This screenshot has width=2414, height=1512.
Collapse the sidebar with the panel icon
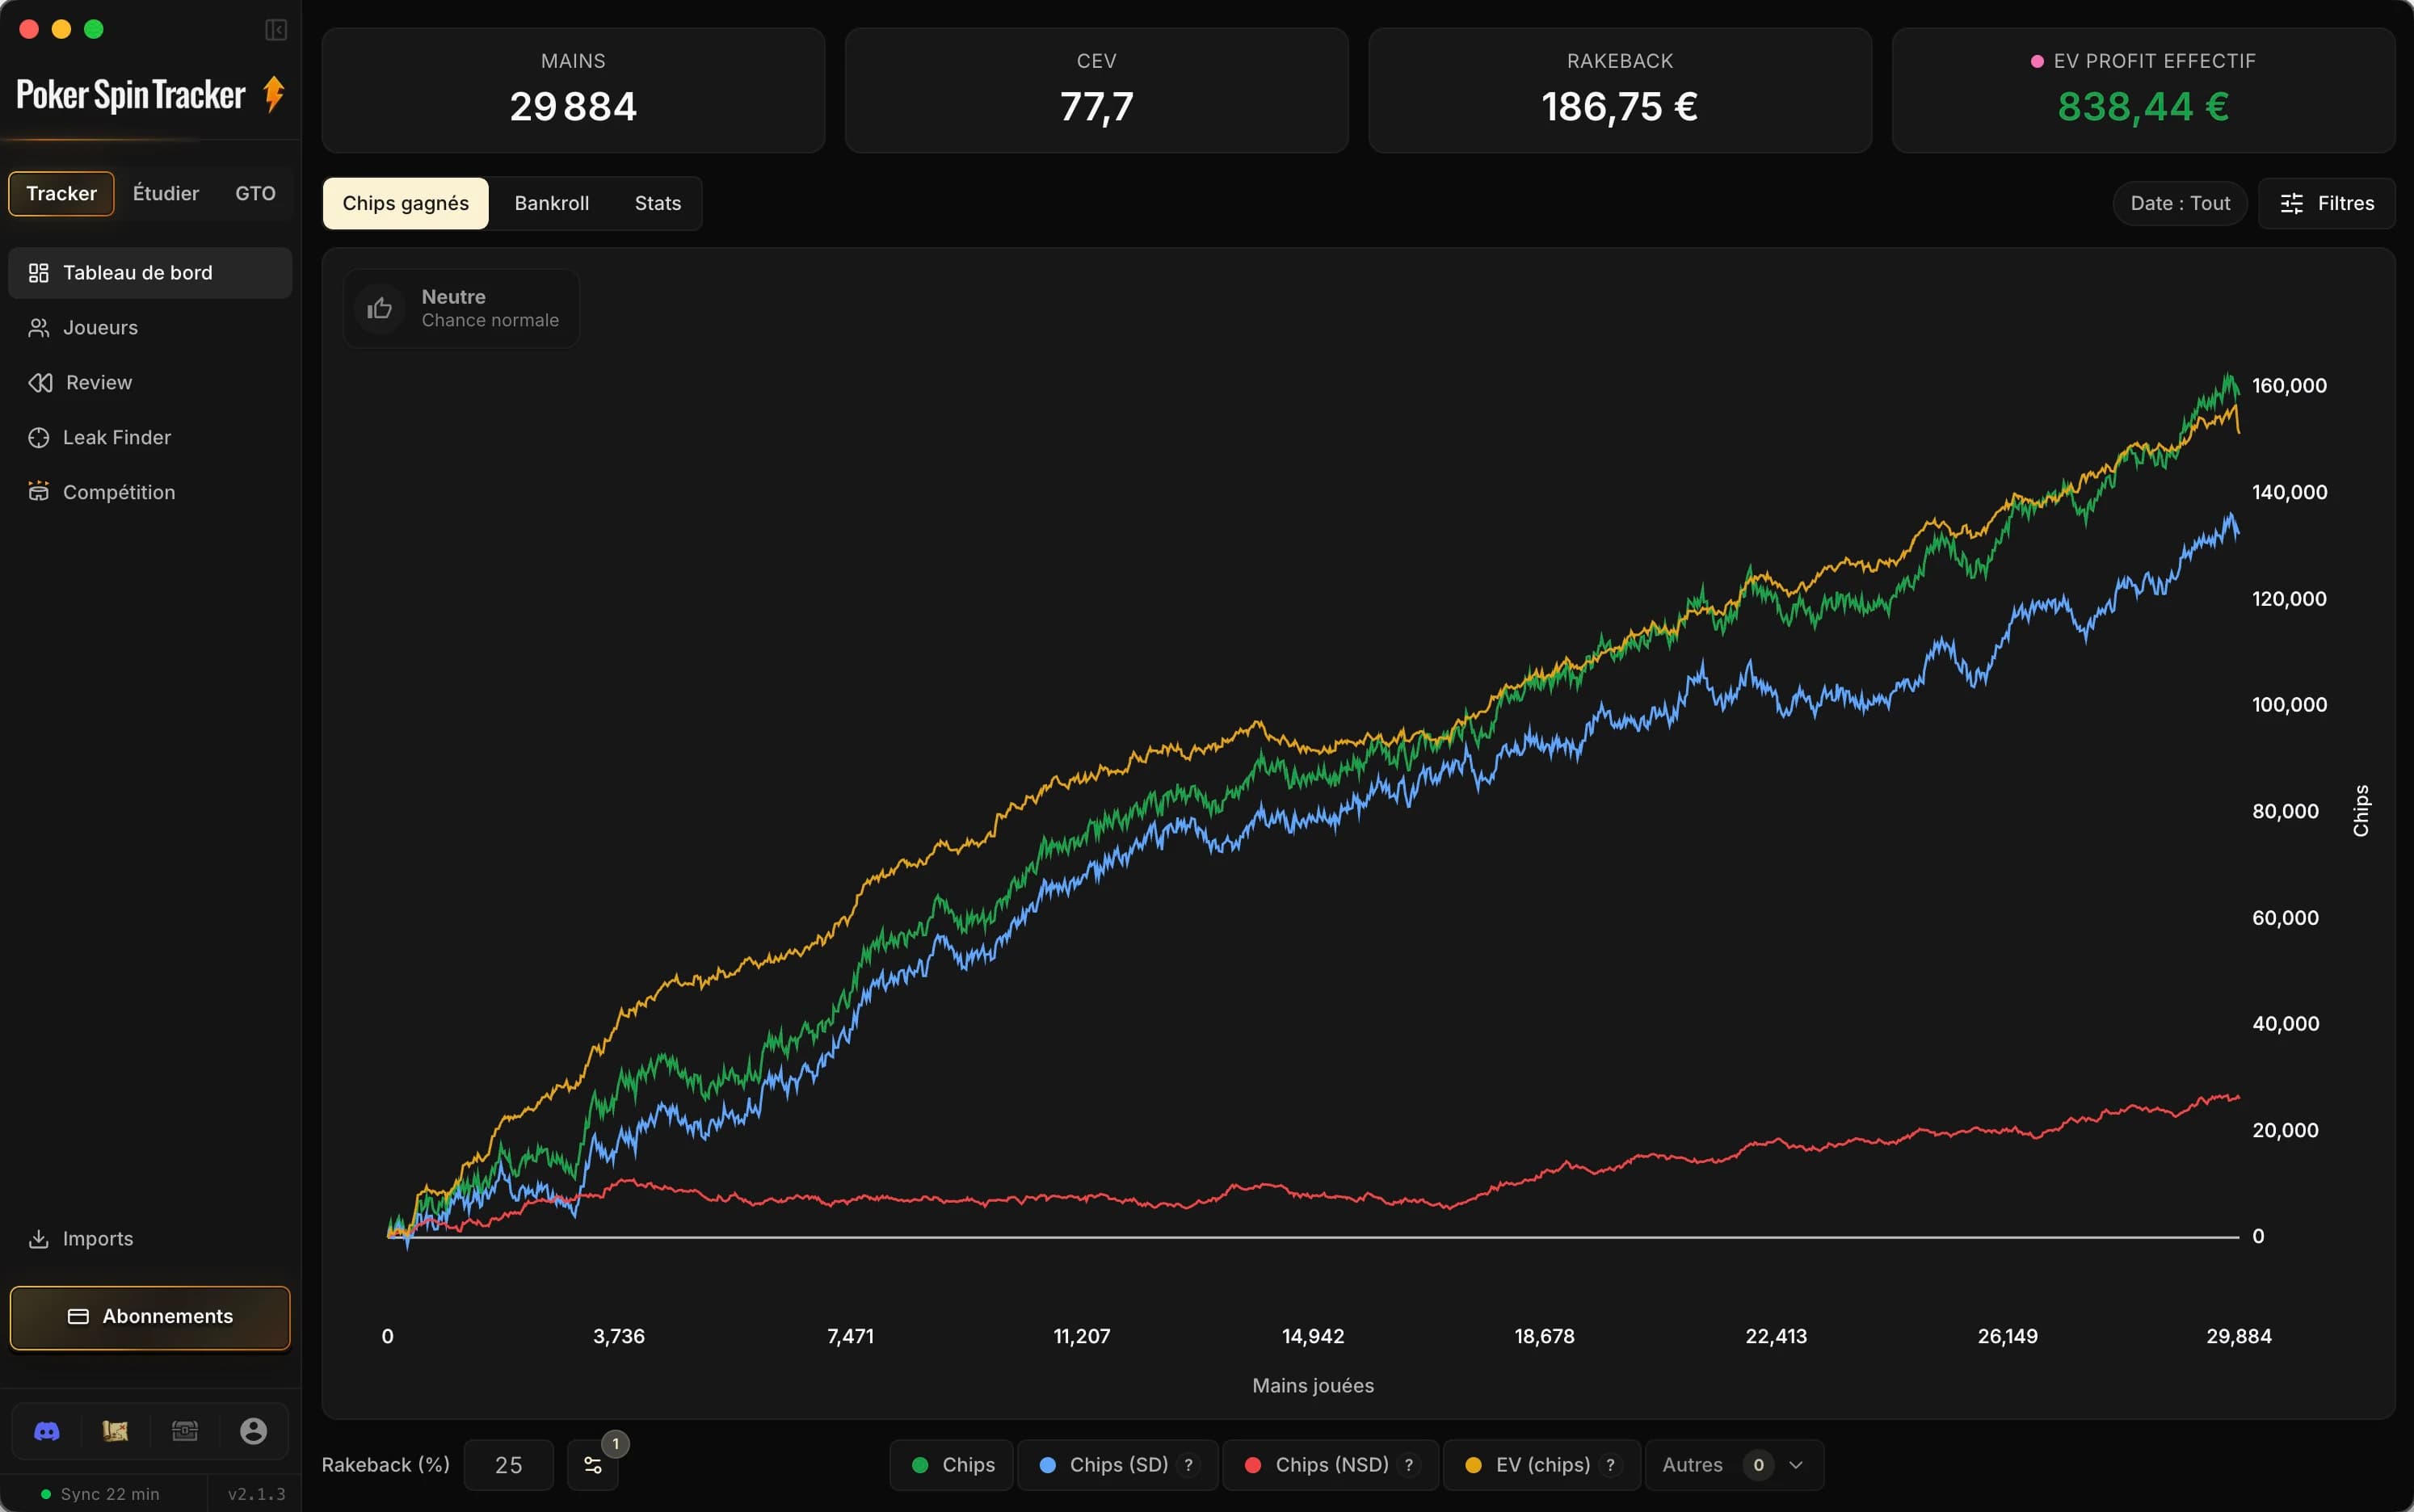[x=276, y=30]
